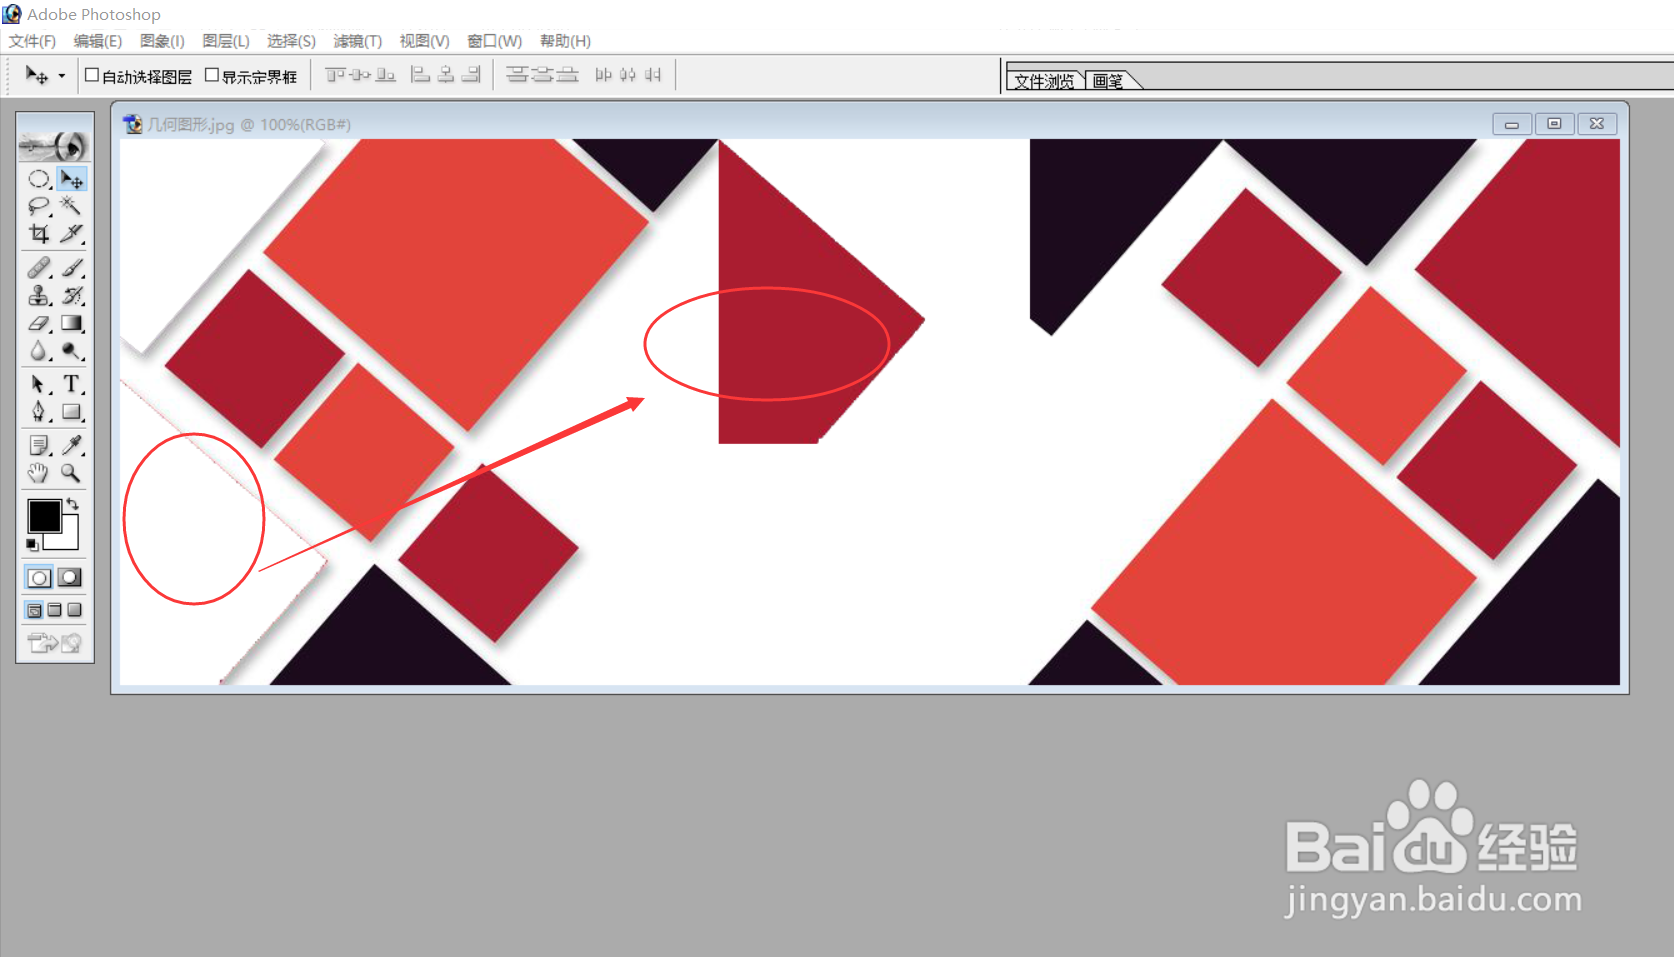Click the distribute top edges icon
1674x957 pixels.
click(x=516, y=75)
